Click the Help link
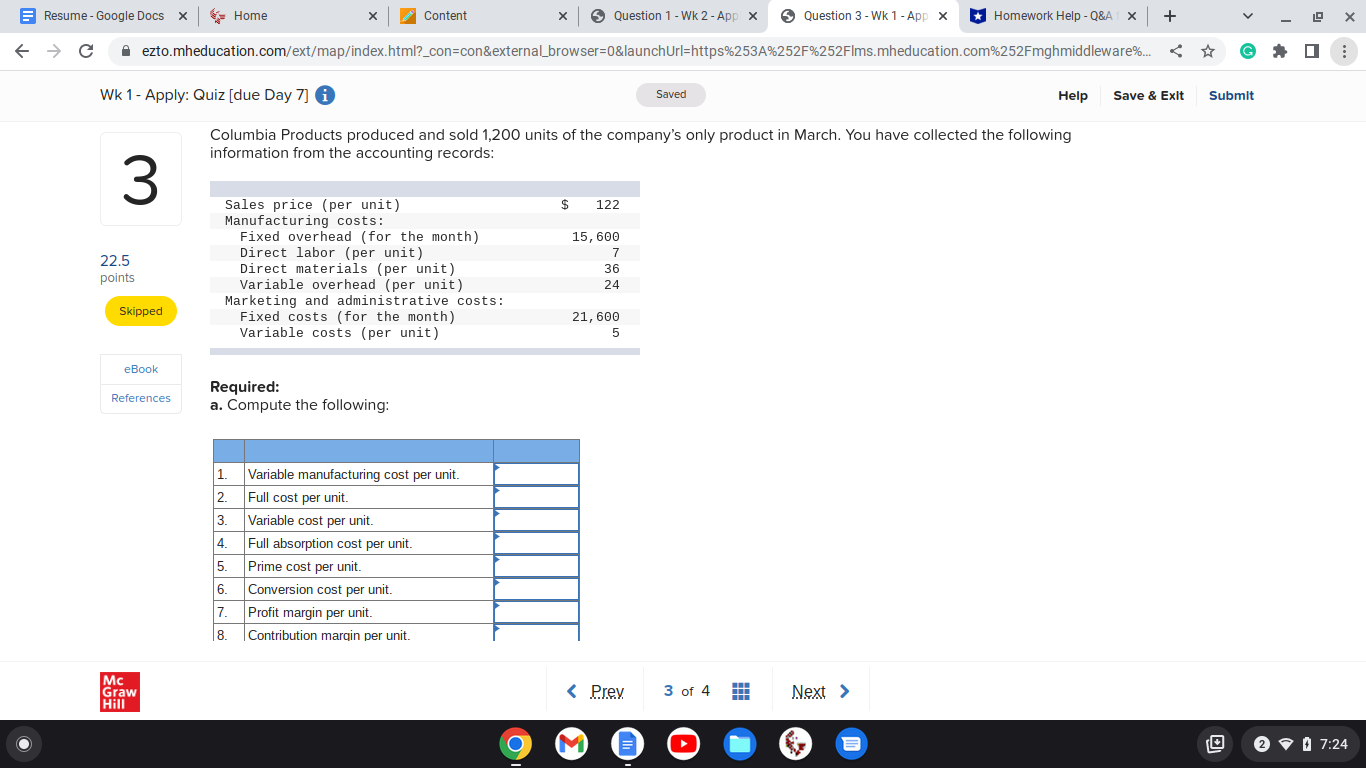This screenshot has width=1366, height=768. pyautogui.click(x=1073, y=95)
